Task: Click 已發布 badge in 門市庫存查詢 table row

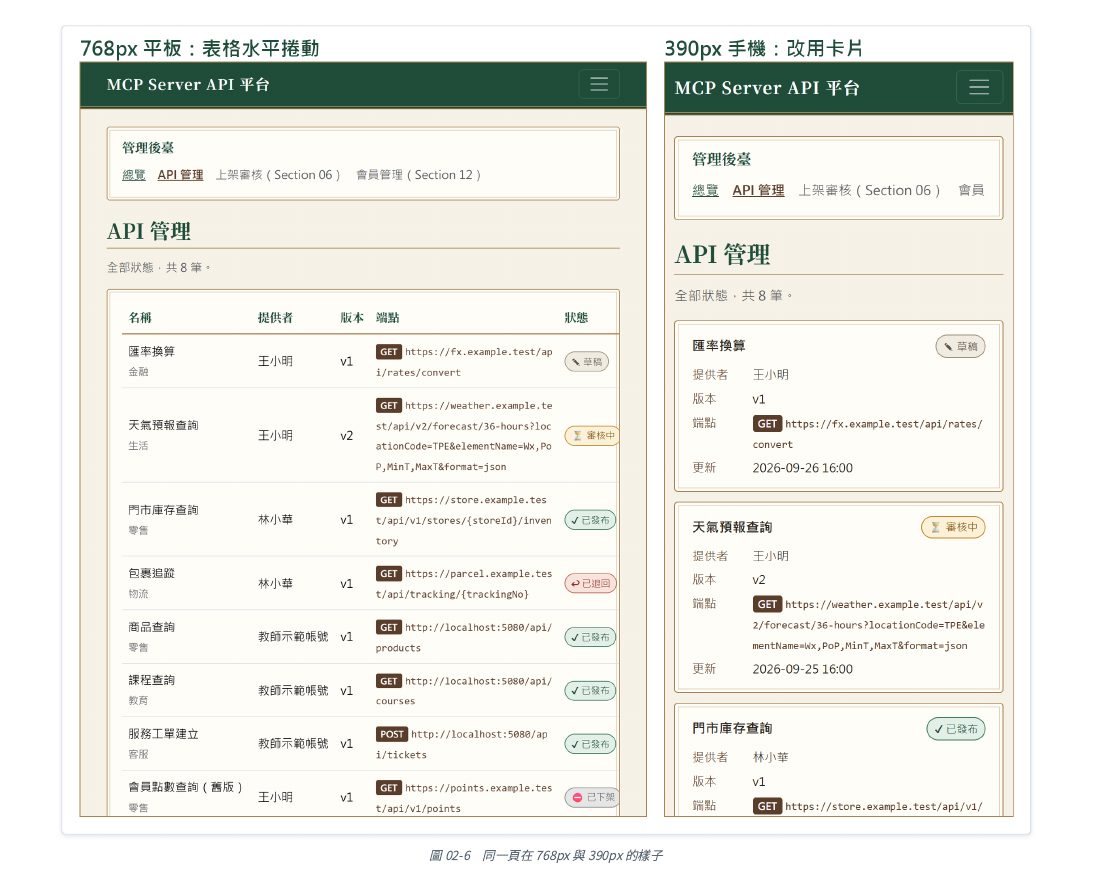Action: click(x=590, y=521)
